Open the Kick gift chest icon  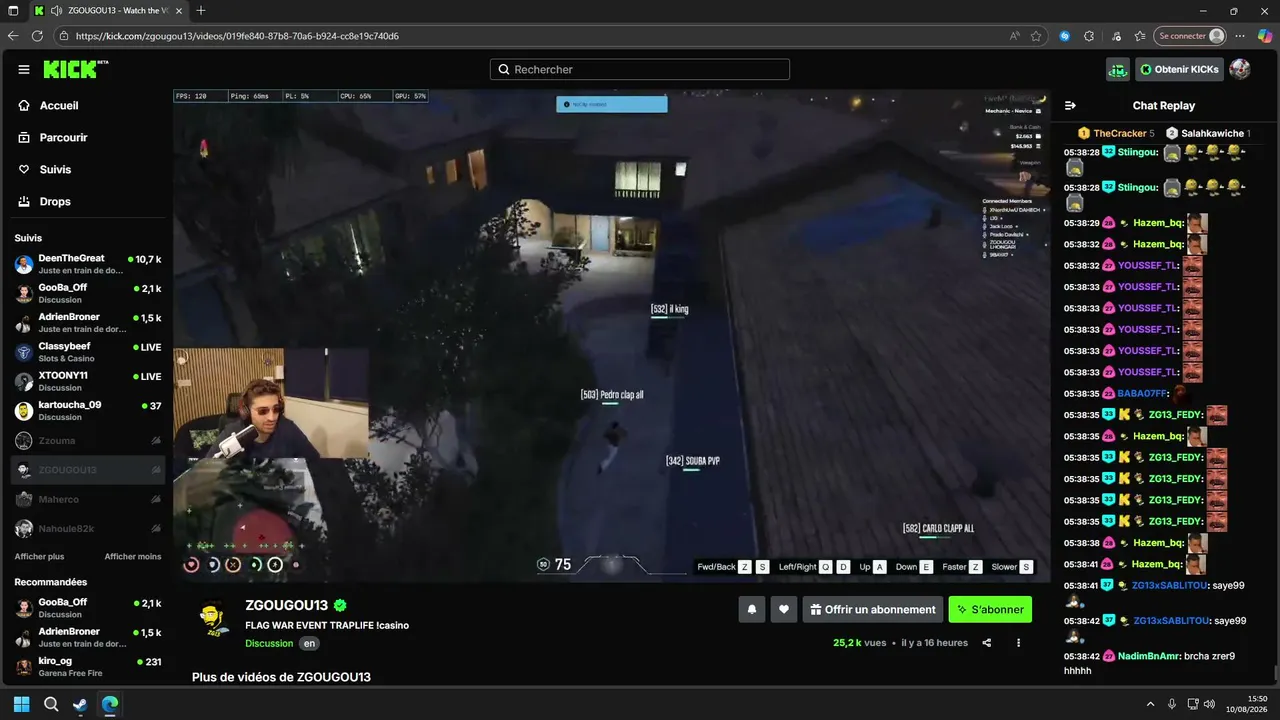pyautogui.click(x=1118, y=70)
